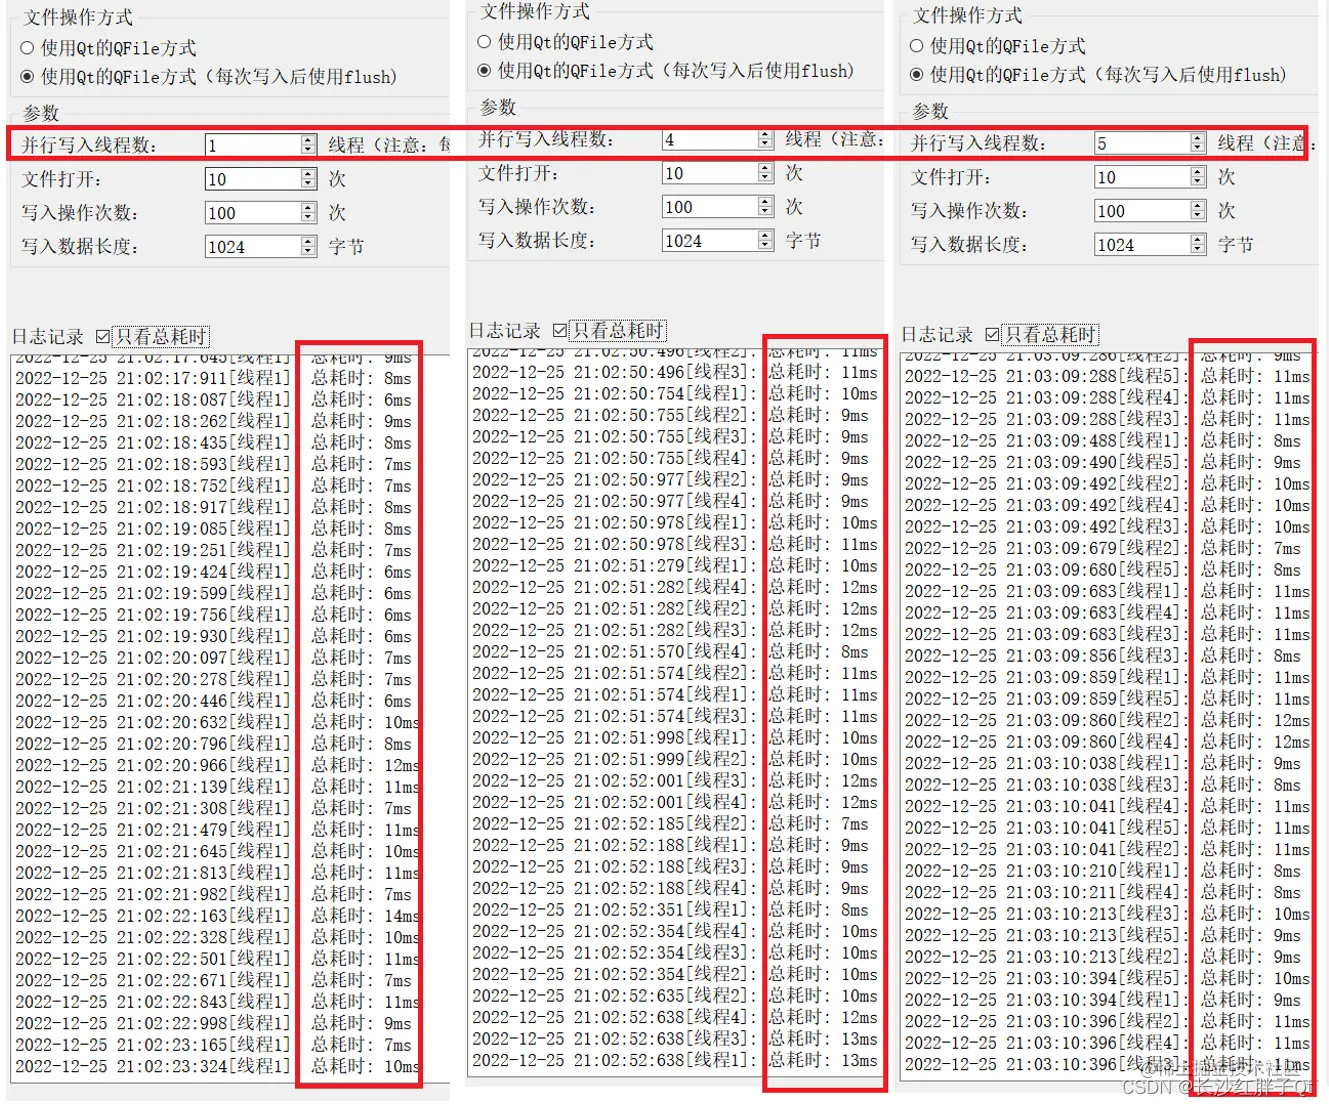
Task: Click thread count field showing 1
Action: [252, 145]
